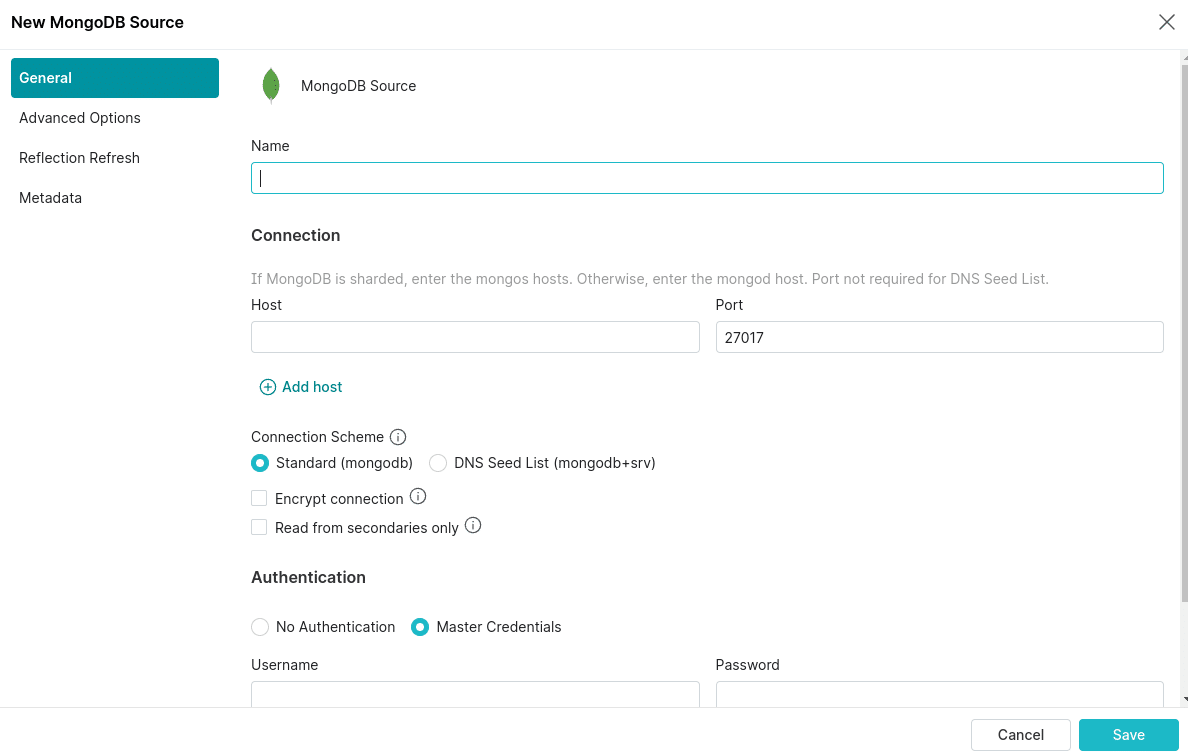Select Master Credentials authentication
1188x756 pixels.
click(x=419, y=627)
